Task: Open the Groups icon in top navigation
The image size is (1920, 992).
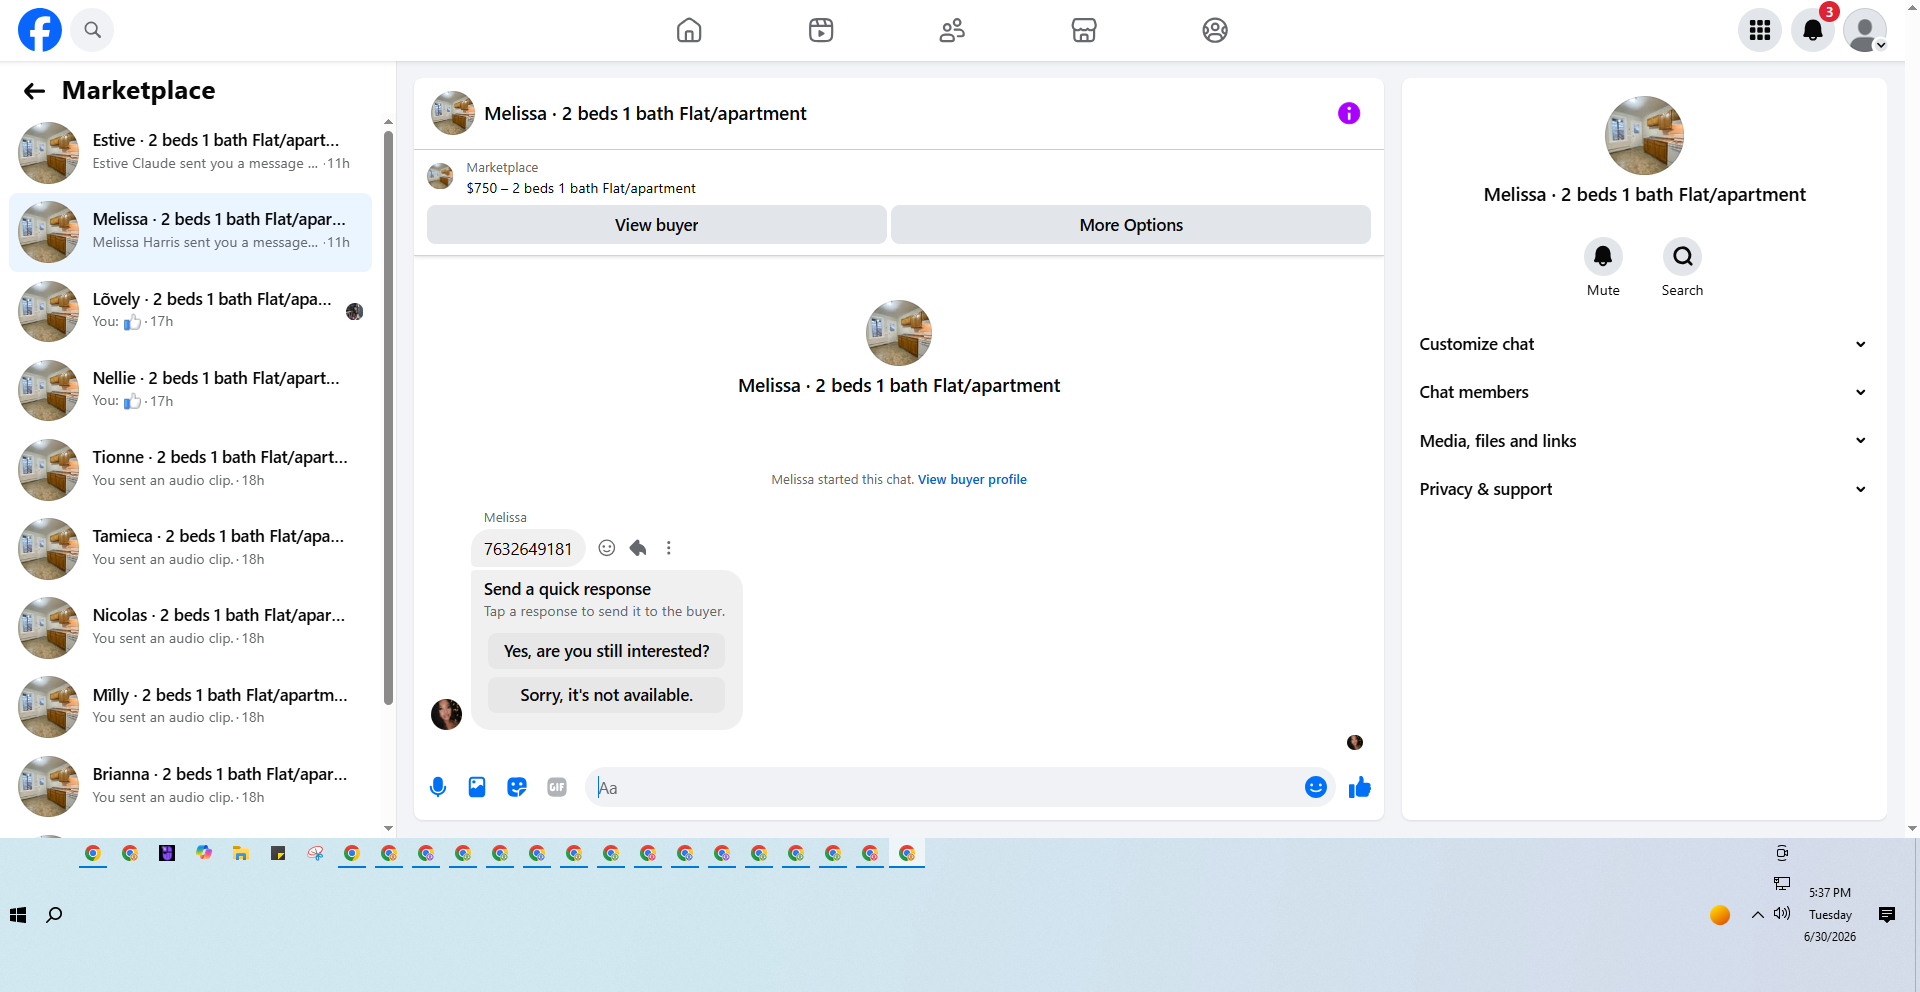Action: pos(1215,30)
